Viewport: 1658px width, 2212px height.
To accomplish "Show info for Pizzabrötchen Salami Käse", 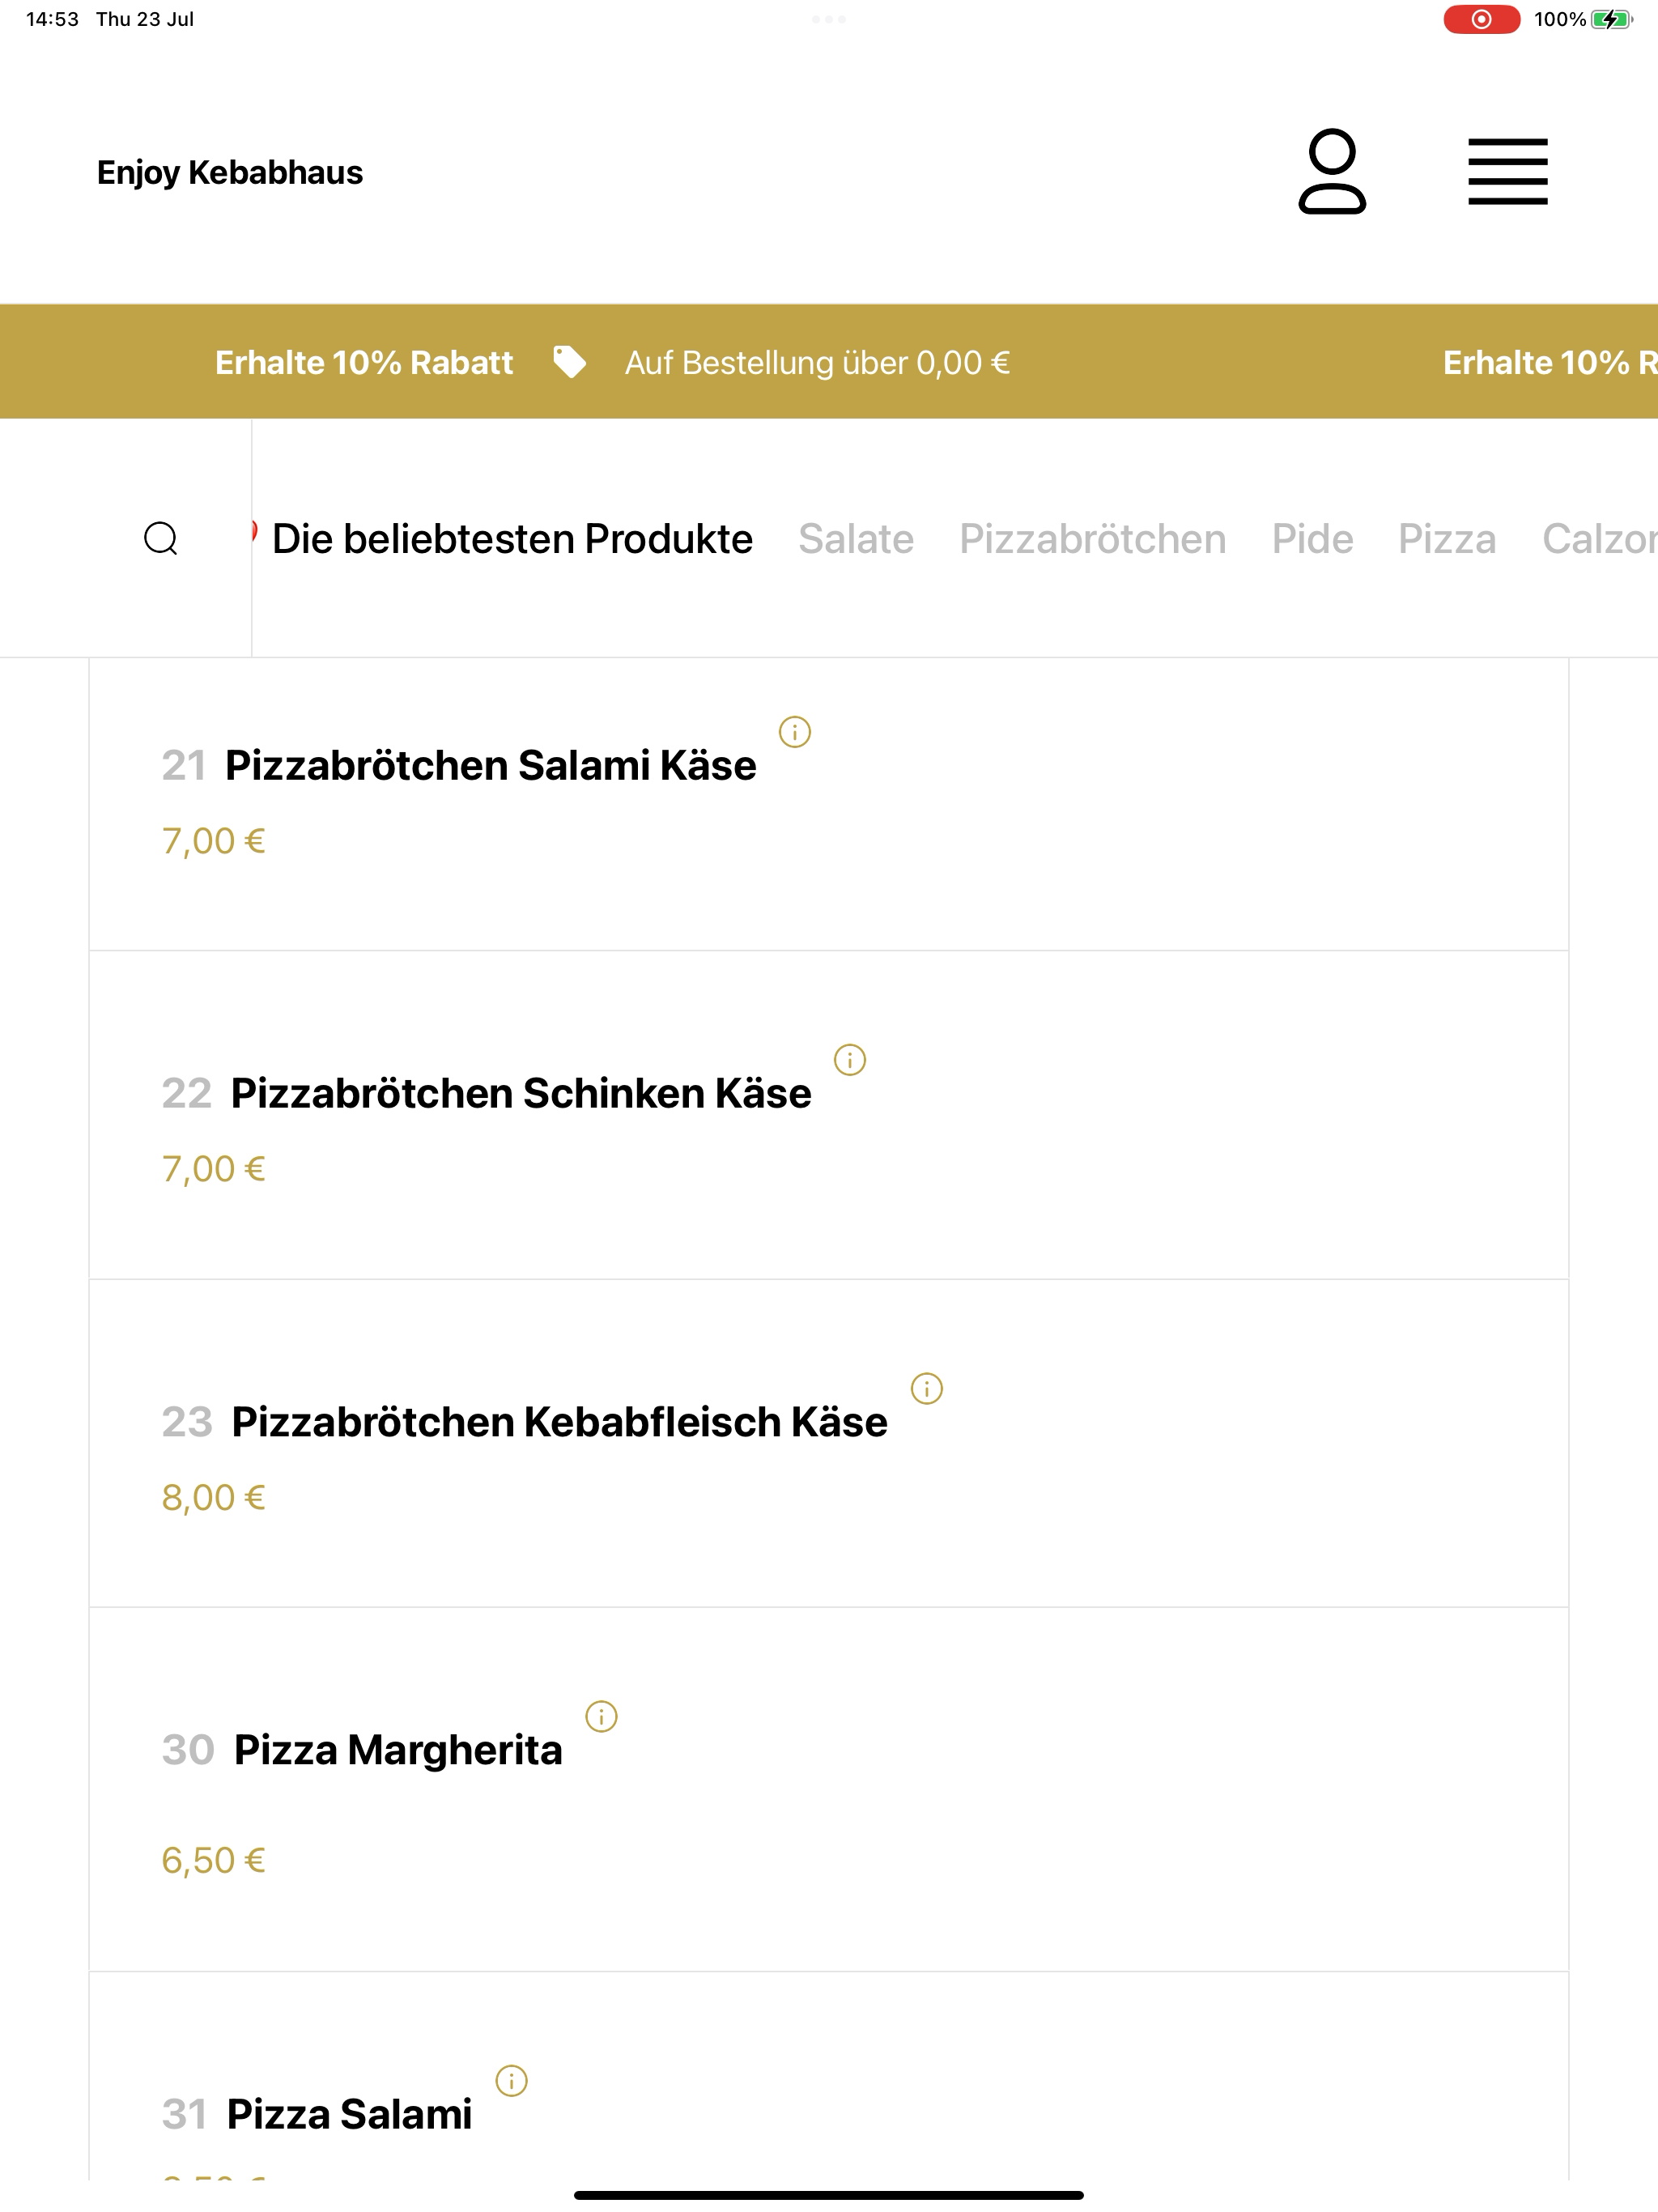I will (795, 732).
